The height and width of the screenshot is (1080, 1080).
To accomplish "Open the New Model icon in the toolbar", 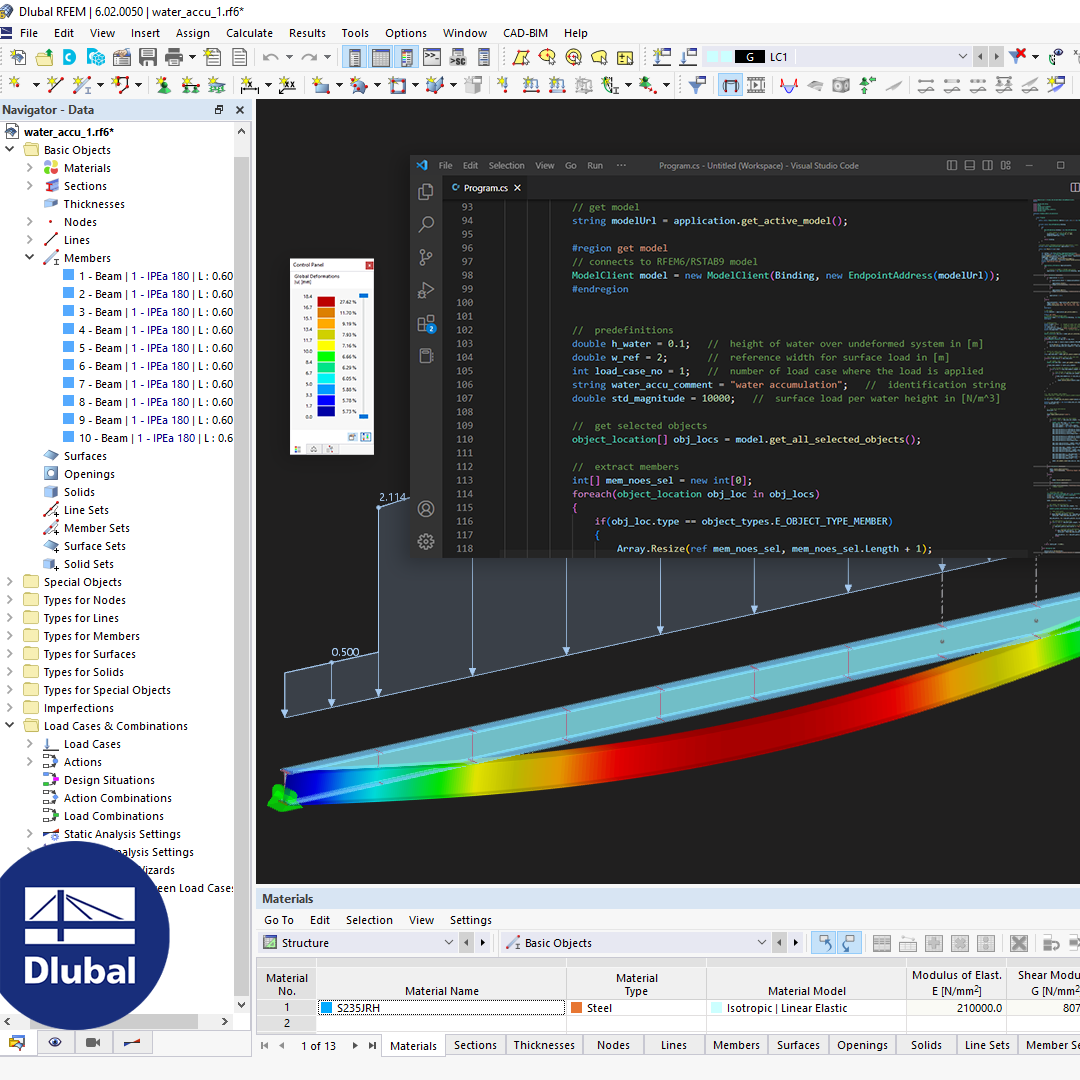I will [x=18, y=57].
